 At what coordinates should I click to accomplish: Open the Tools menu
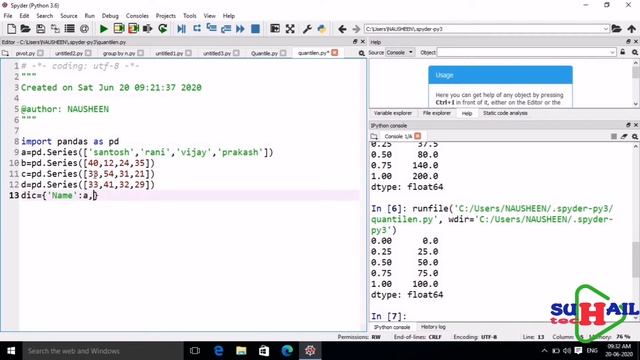click(189, 16)
